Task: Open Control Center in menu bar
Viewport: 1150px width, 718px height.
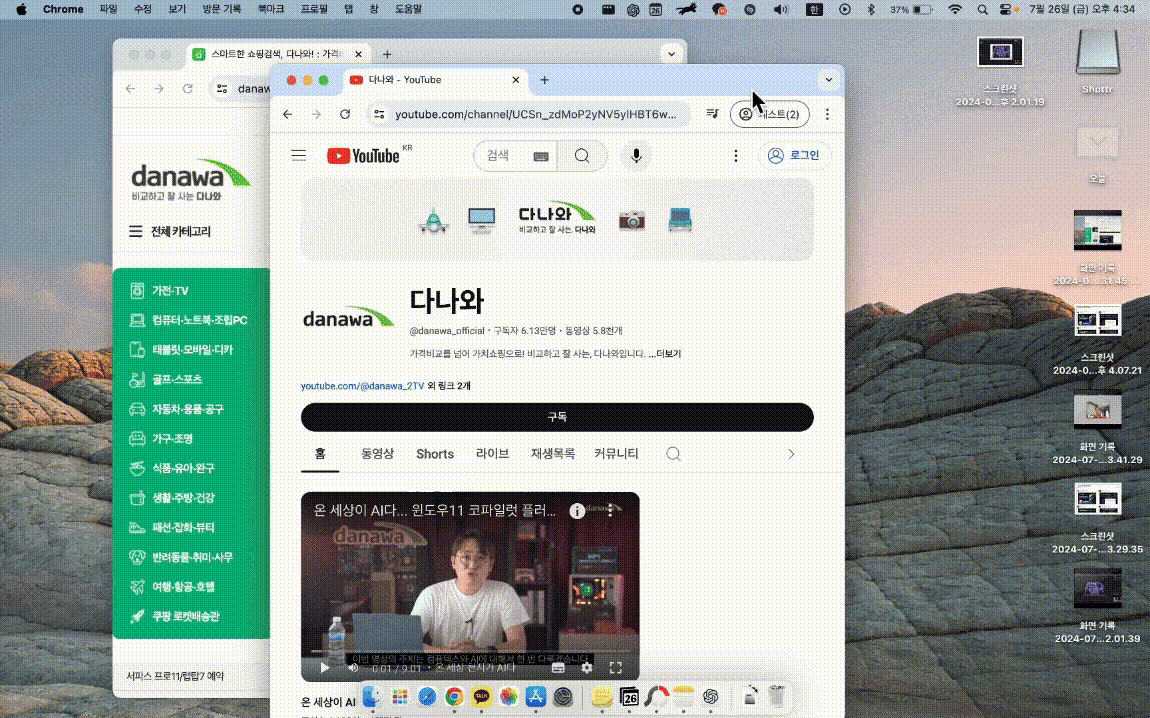Action: (x=1006, y=10)
